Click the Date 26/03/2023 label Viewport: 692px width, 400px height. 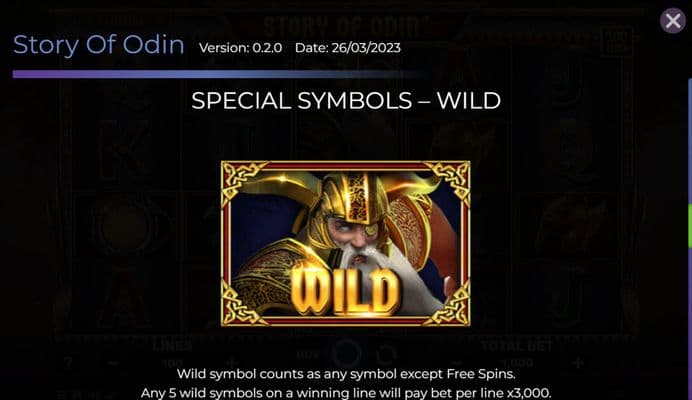(348, 48)
